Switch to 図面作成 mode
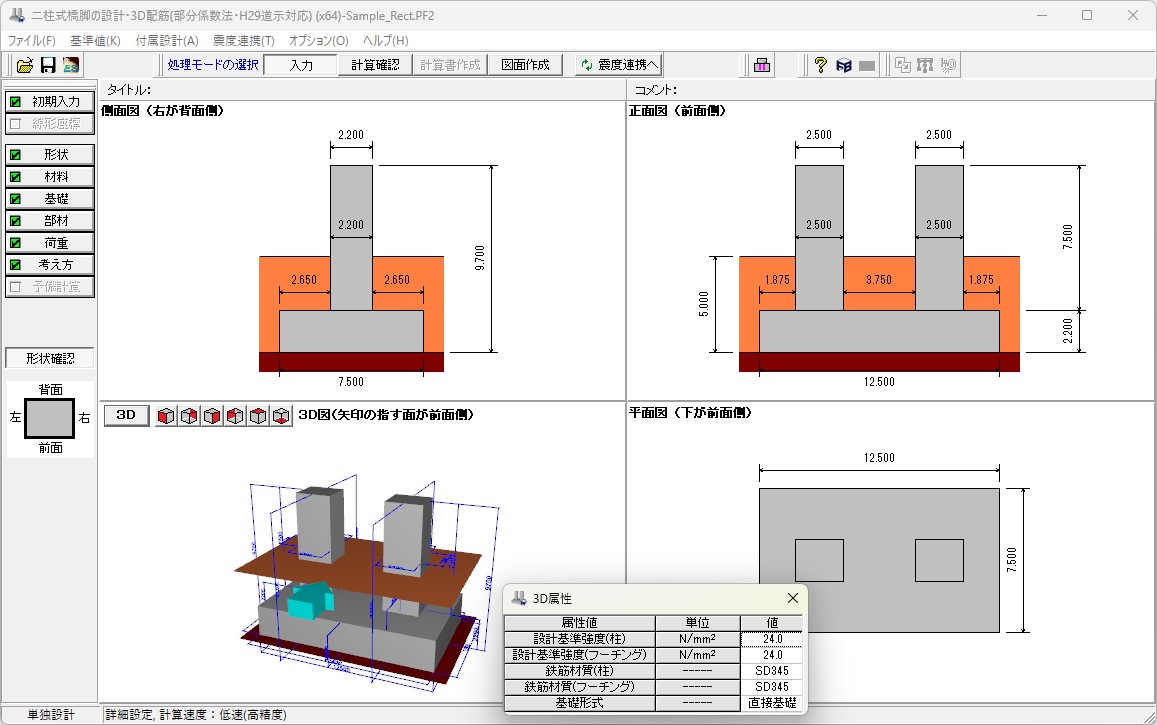 (x=525, y=65)
